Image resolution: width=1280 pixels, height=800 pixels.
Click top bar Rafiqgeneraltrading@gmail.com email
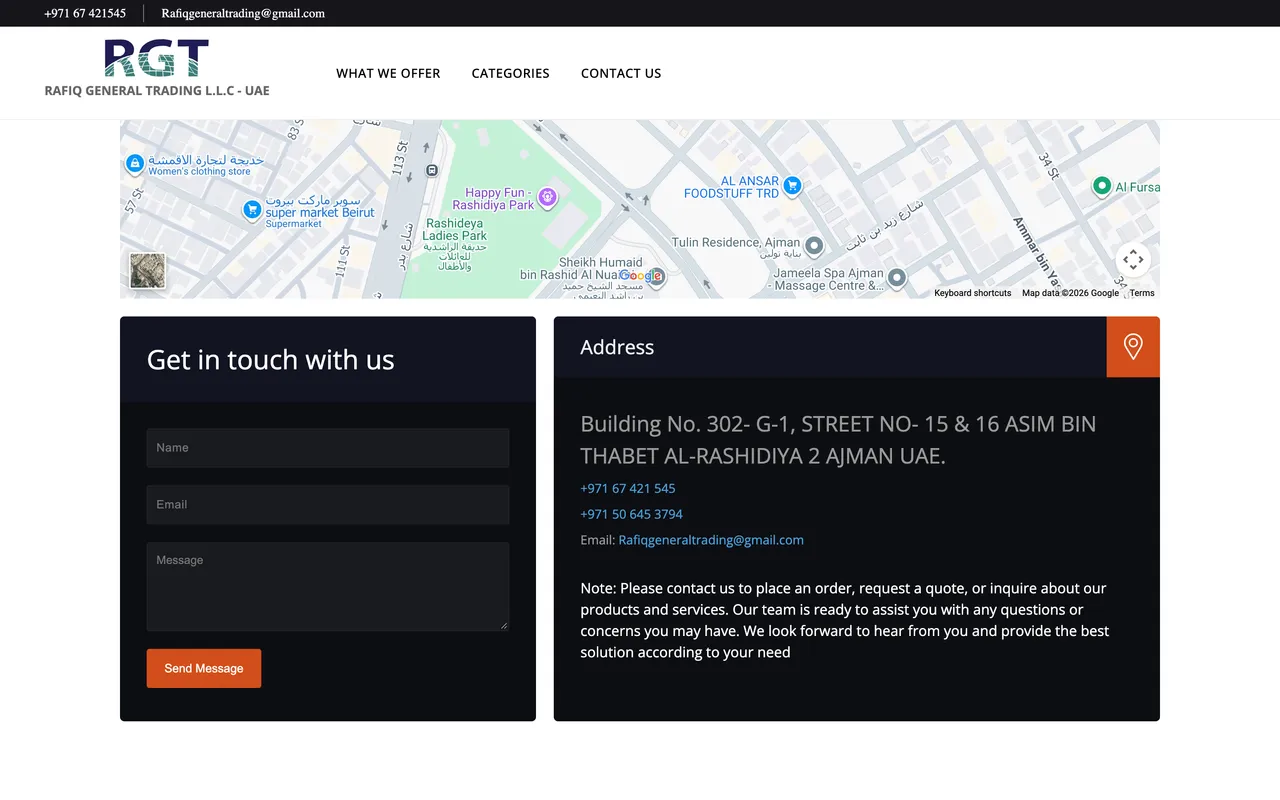click(243, 13)
